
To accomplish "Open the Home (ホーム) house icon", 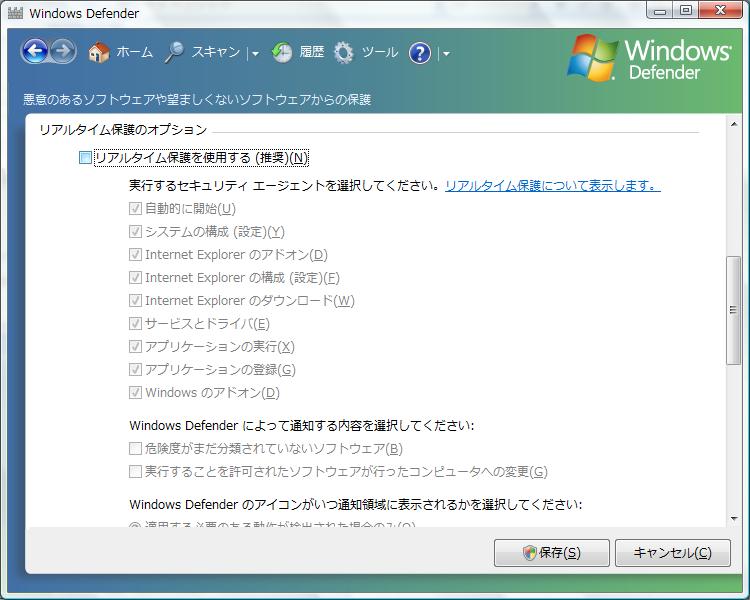I will pyautogui.click(x=99, y=52).
